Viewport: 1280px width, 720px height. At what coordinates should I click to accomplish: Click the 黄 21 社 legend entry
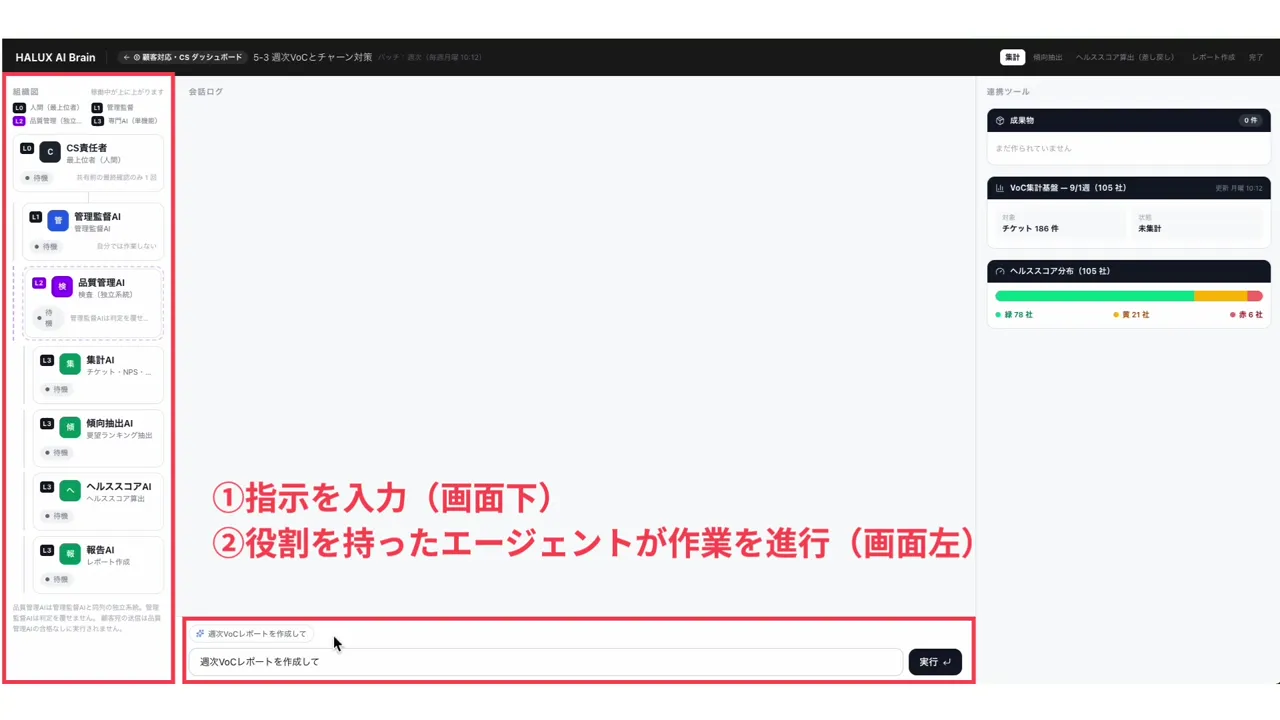pos(1131,315)
